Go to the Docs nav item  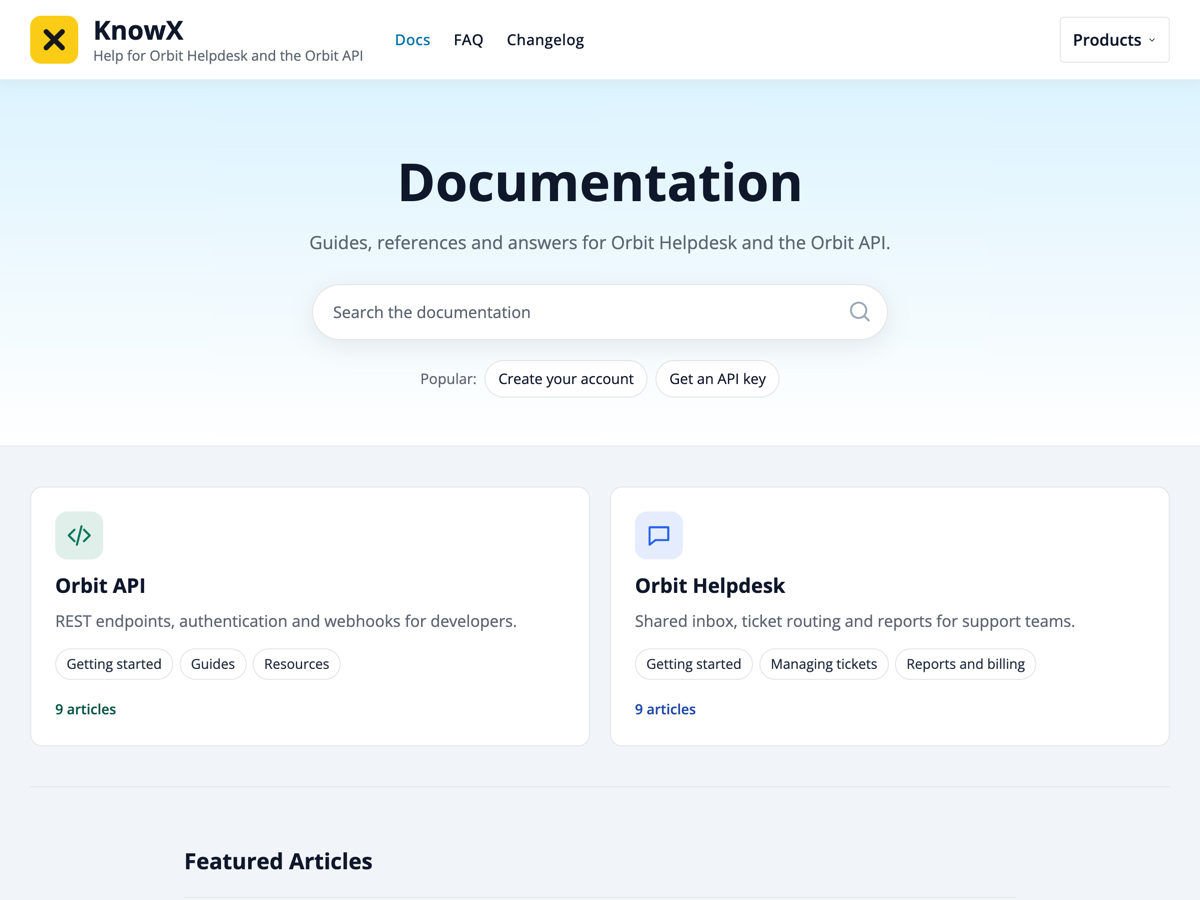coord(412,40)
